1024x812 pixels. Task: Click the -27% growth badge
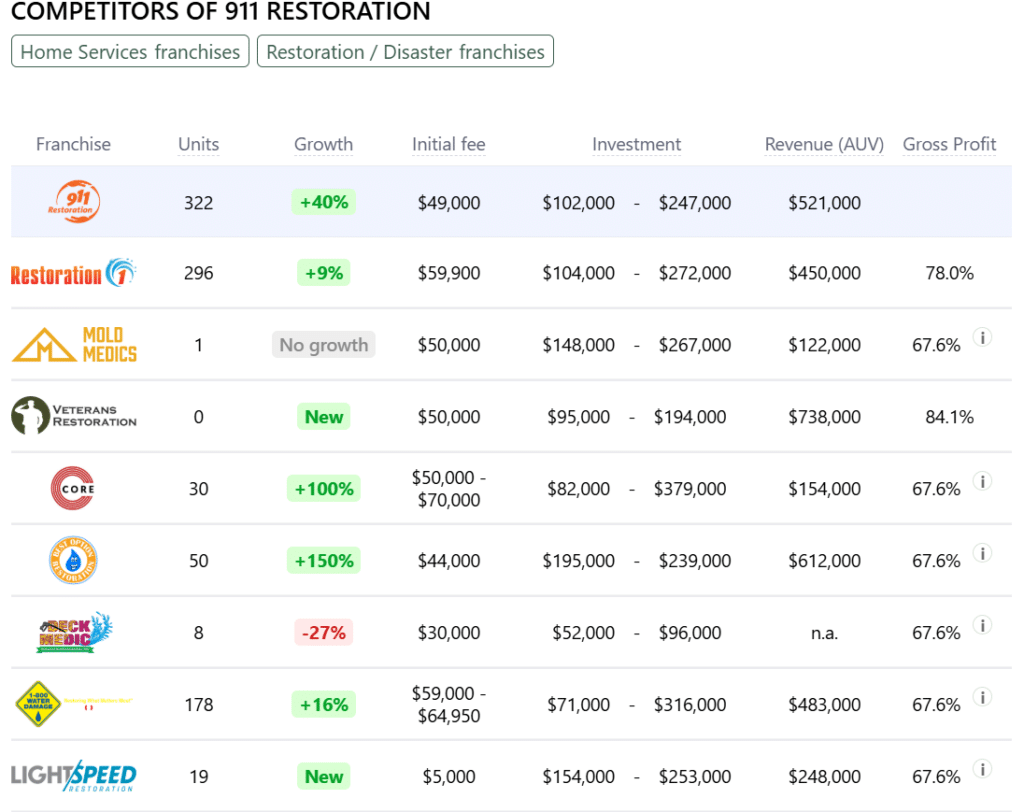(x=323, y=632)
